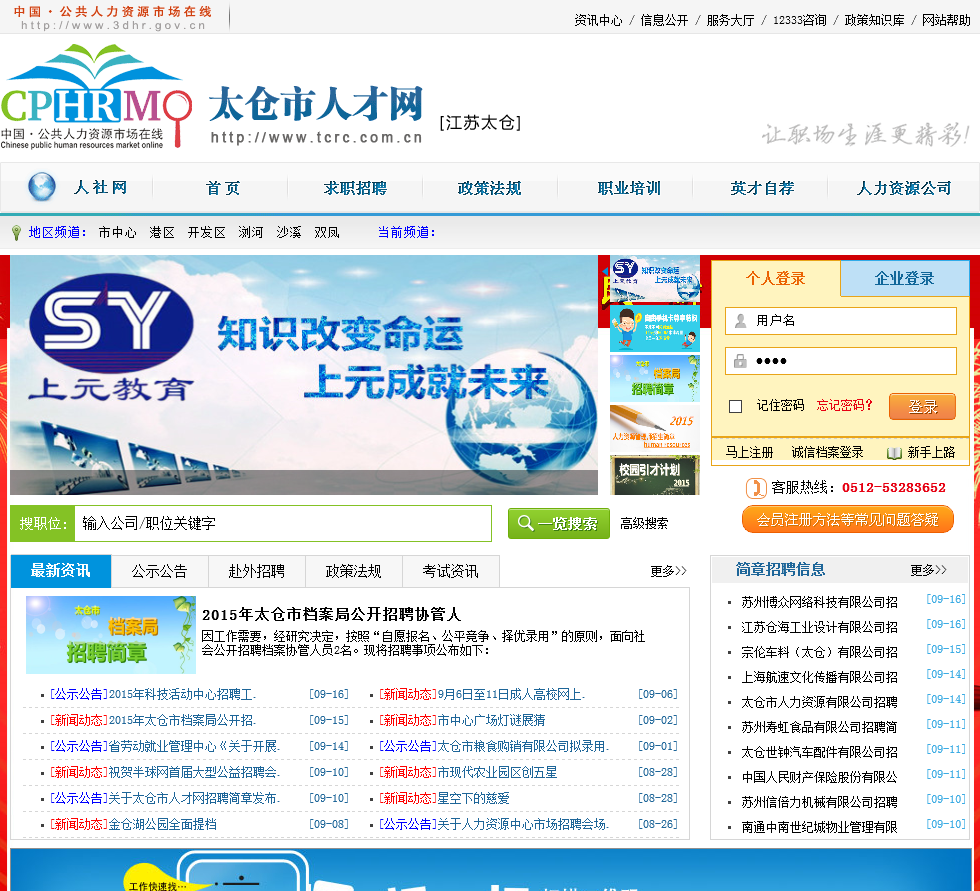Open 人力资源公司 navigation item
This screenshot has height=891, width=980.
[904, 188]
